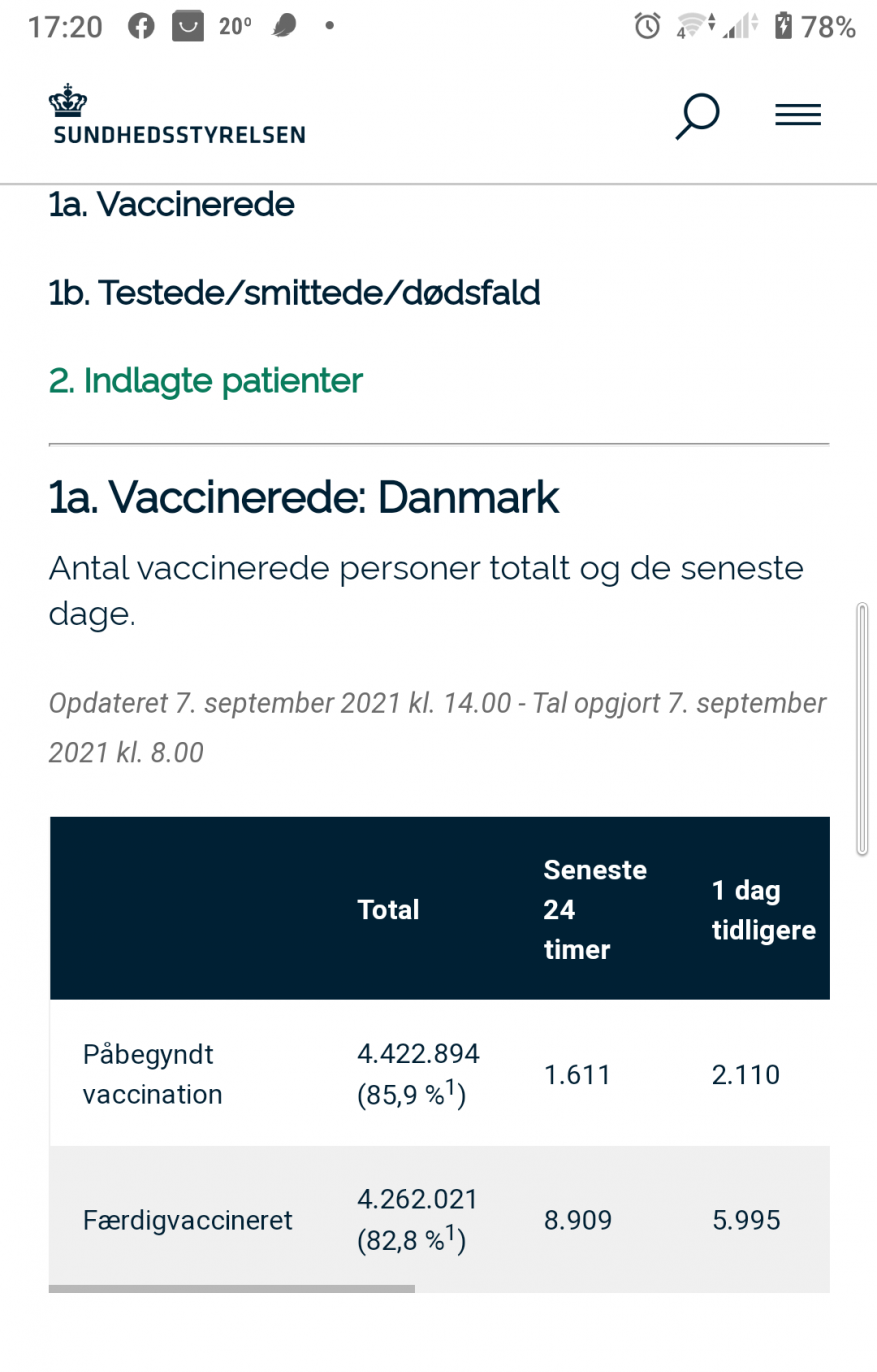Tap the alarm clock status icon
Viewport: 877px width, 1372px height.
(647, 27)
